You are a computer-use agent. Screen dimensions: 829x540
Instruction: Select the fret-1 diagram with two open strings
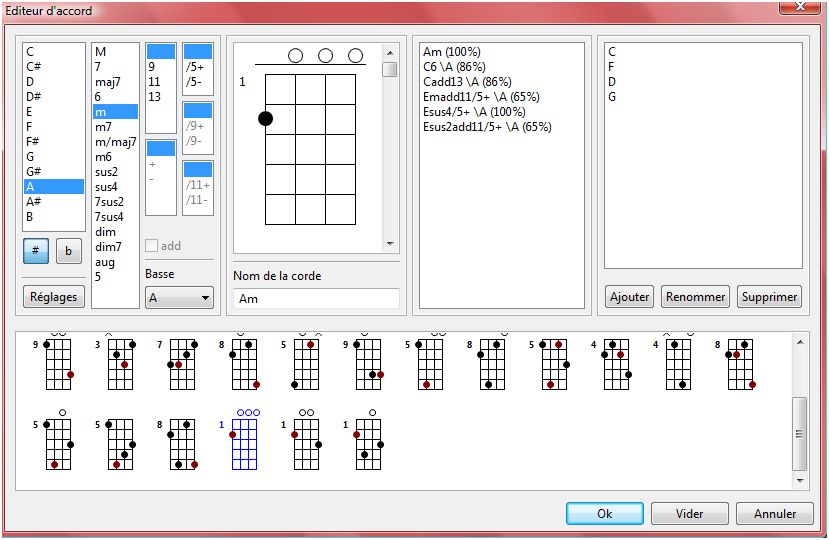coord(307,444)
